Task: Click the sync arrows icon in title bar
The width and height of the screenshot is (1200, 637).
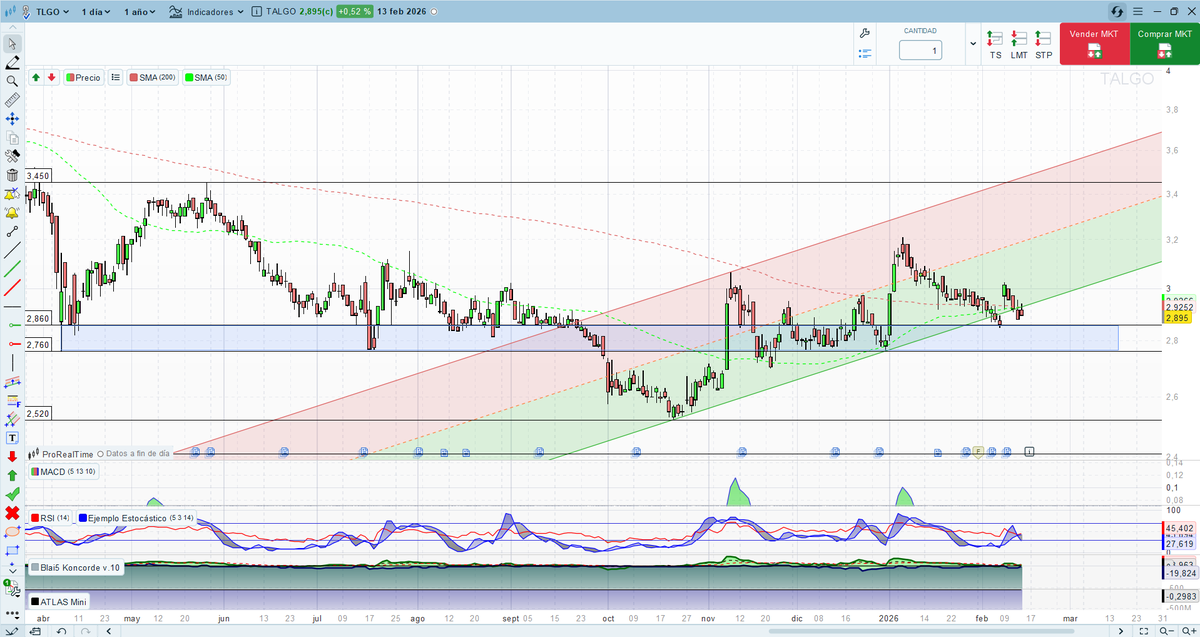Action: click(x=1117, y=11)
